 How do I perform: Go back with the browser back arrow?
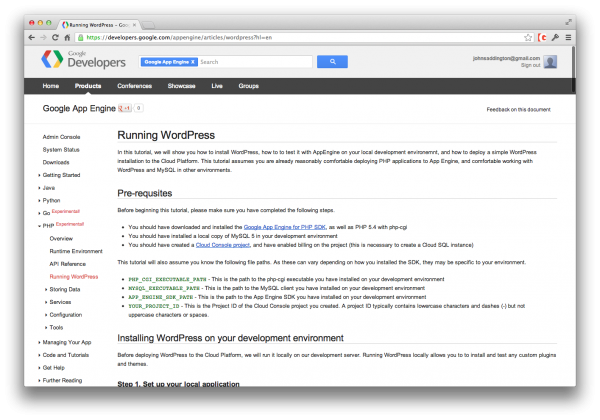tap(32, 37)
